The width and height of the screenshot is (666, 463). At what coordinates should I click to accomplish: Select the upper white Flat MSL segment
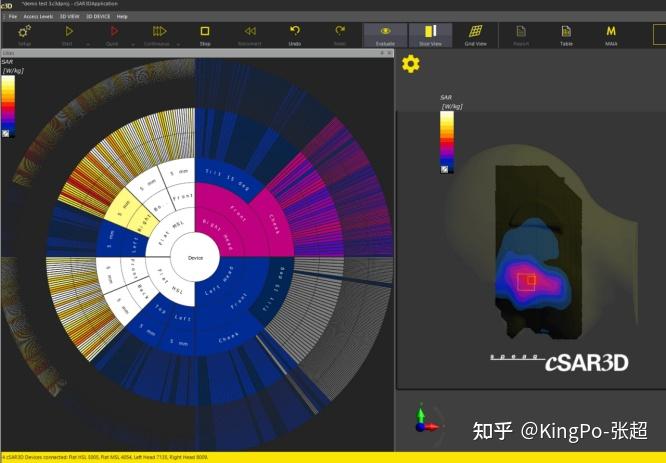[x=170, y=234]
